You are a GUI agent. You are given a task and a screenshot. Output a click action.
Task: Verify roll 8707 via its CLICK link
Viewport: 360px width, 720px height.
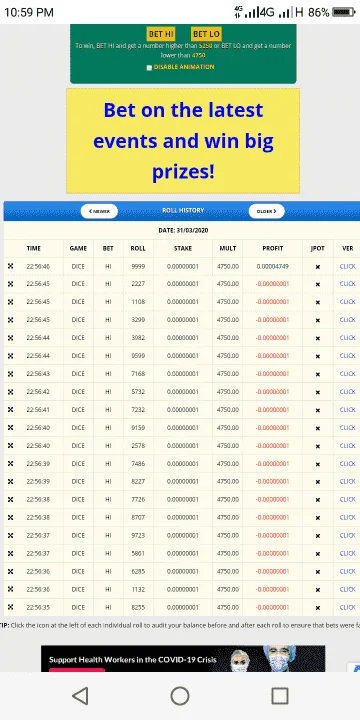(348, 517)
